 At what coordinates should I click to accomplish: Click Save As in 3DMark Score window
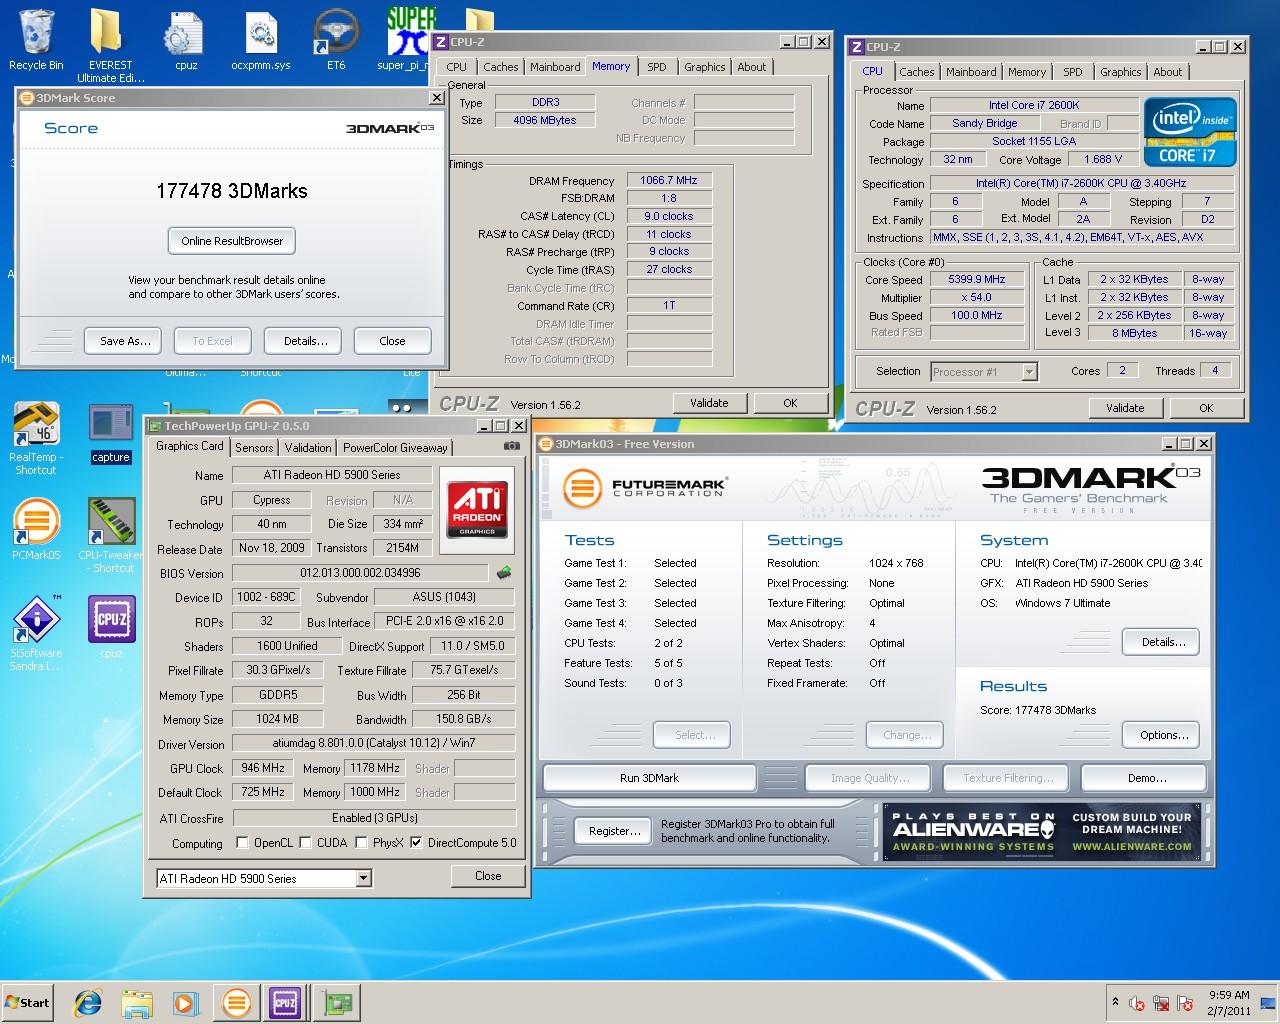125,341
